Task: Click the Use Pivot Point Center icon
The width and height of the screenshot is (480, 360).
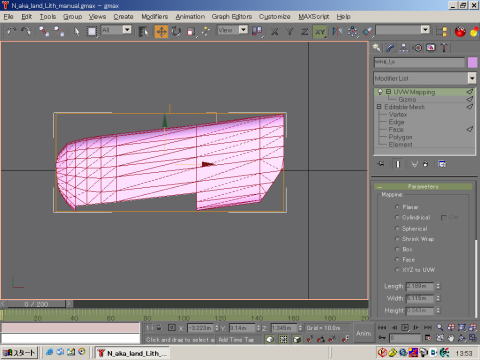Action: tap(257, 31)
